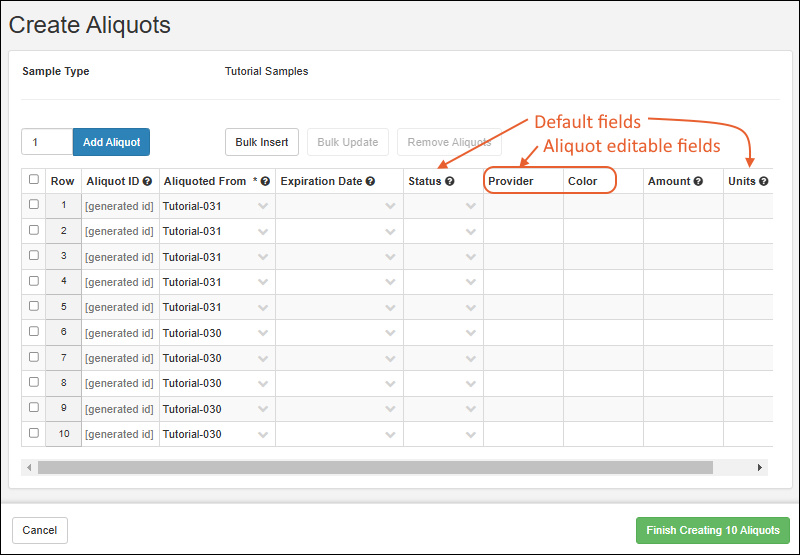This screenshot has height=555, width=800.
Task: Click help icon beside Amount header
Action: (x=698, y=182)
